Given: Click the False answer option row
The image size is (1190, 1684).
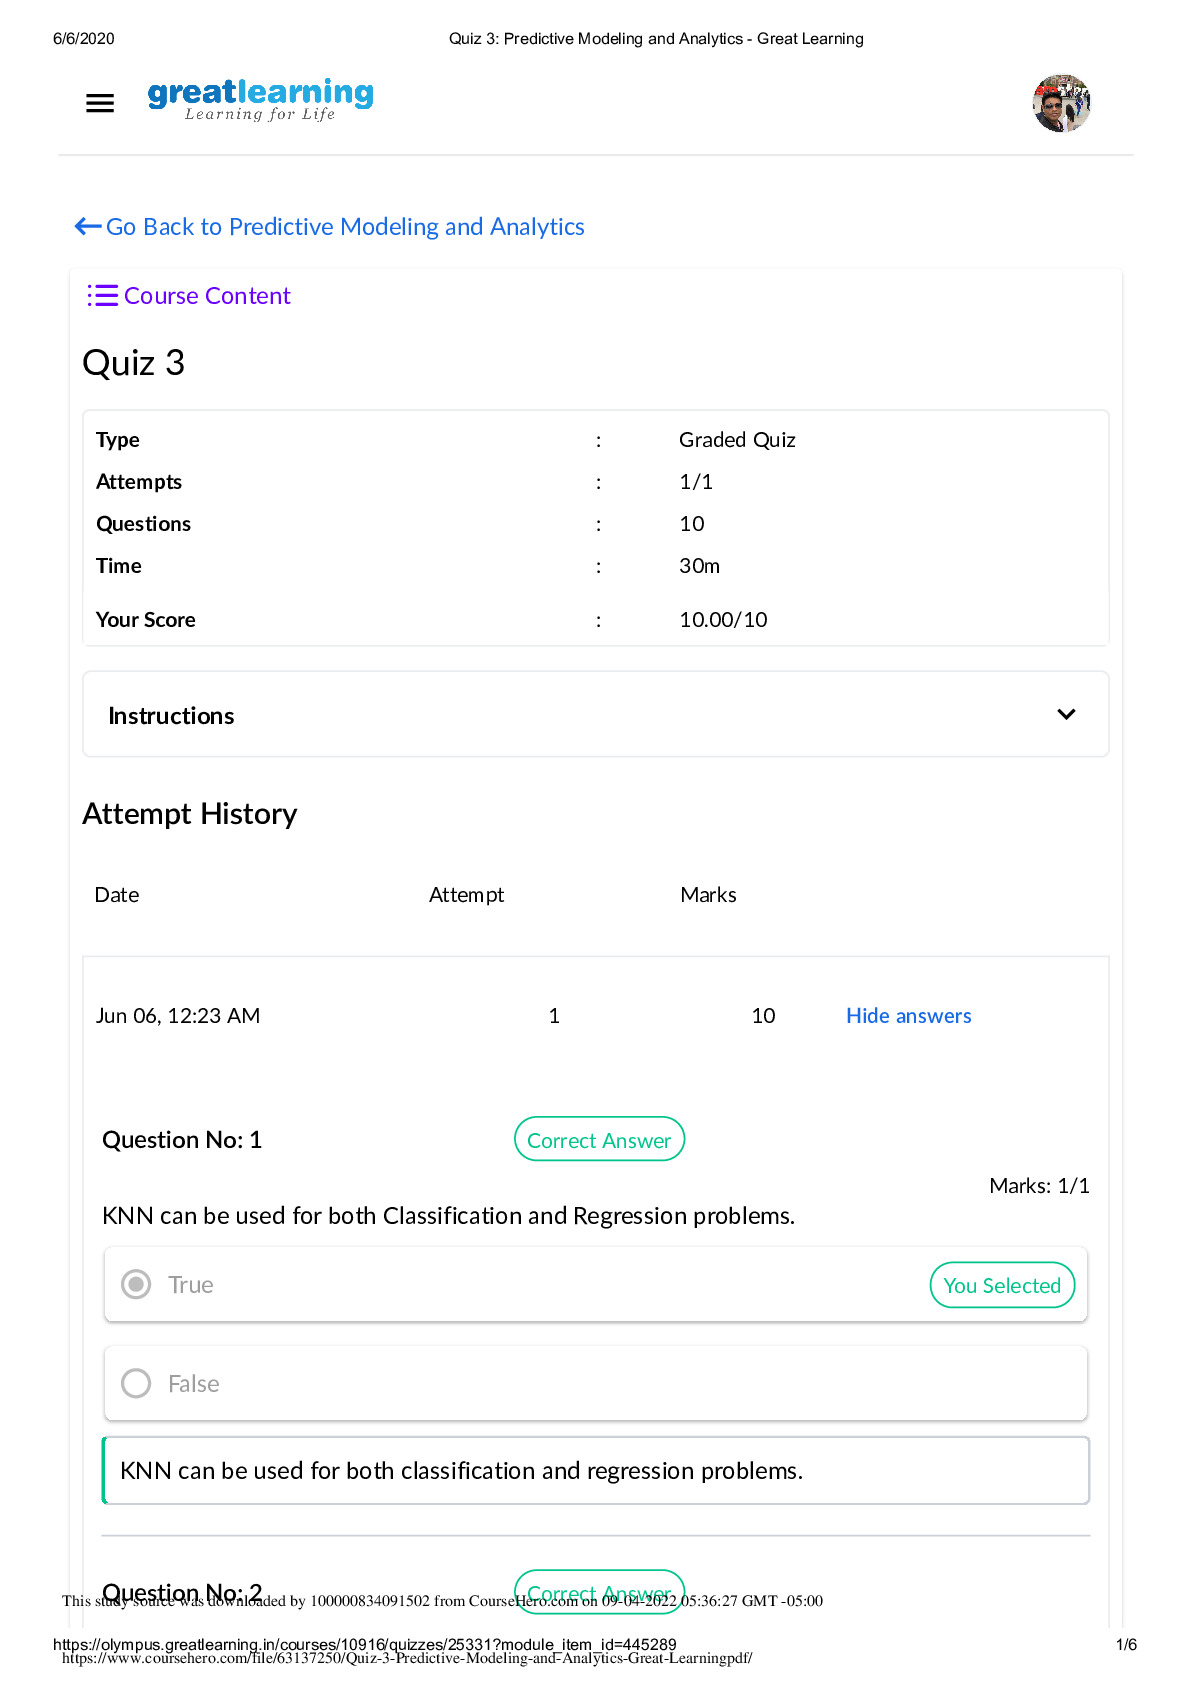Looking at the screenshot, I should [x=595, y=1383].
